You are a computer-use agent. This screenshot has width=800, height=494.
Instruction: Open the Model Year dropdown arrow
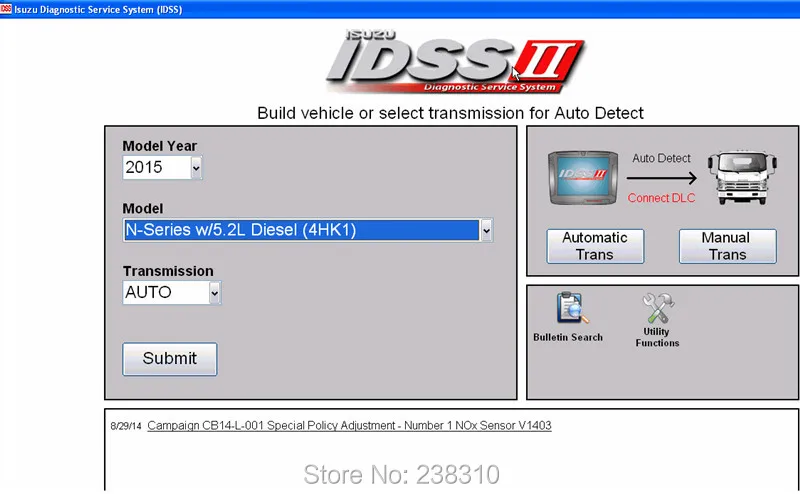pos(196,167)
